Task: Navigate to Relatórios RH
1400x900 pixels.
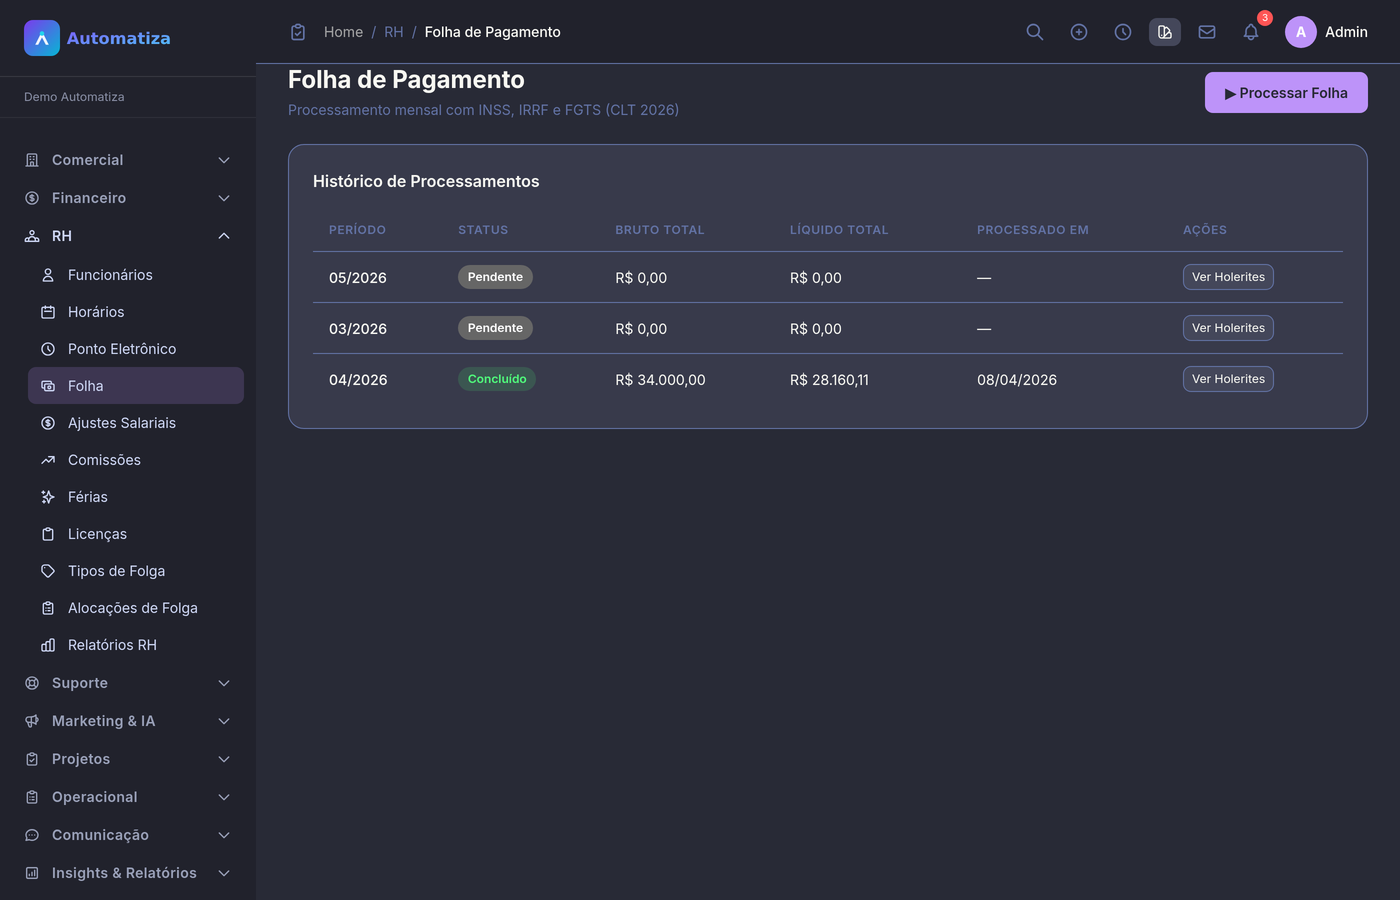Action: tap(136, 645)
